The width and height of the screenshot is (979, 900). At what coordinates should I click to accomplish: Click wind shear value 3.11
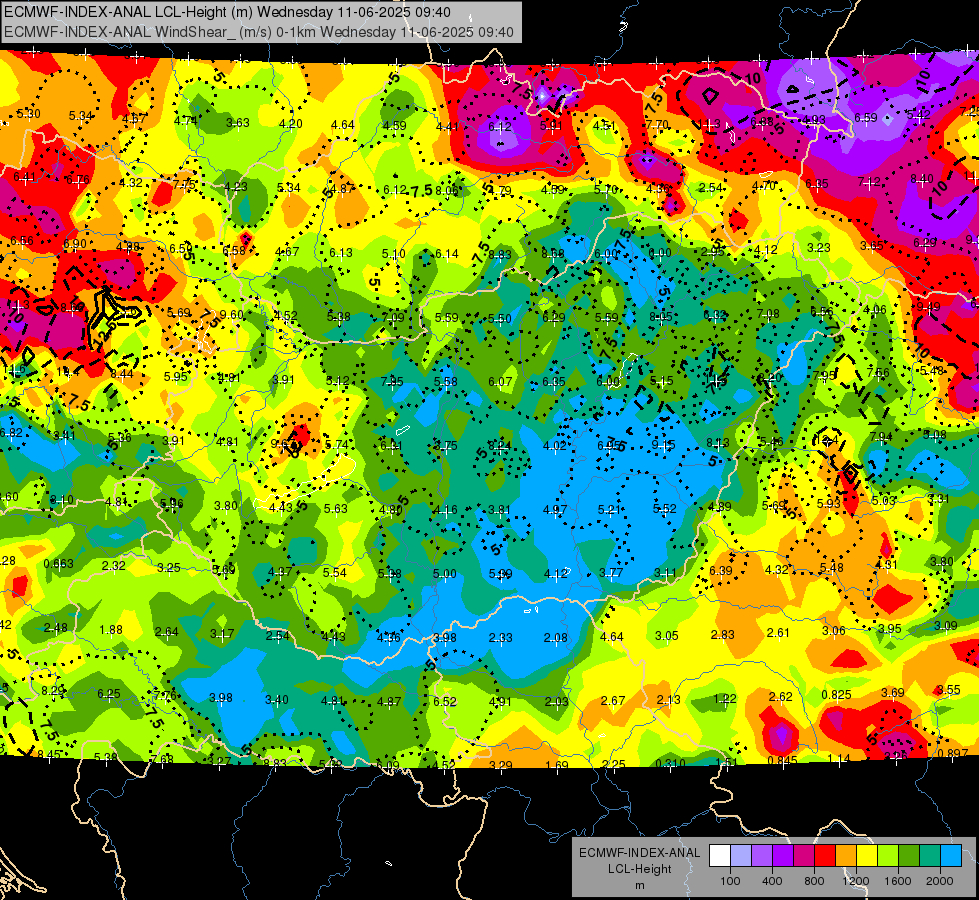(x=666, y=572)
